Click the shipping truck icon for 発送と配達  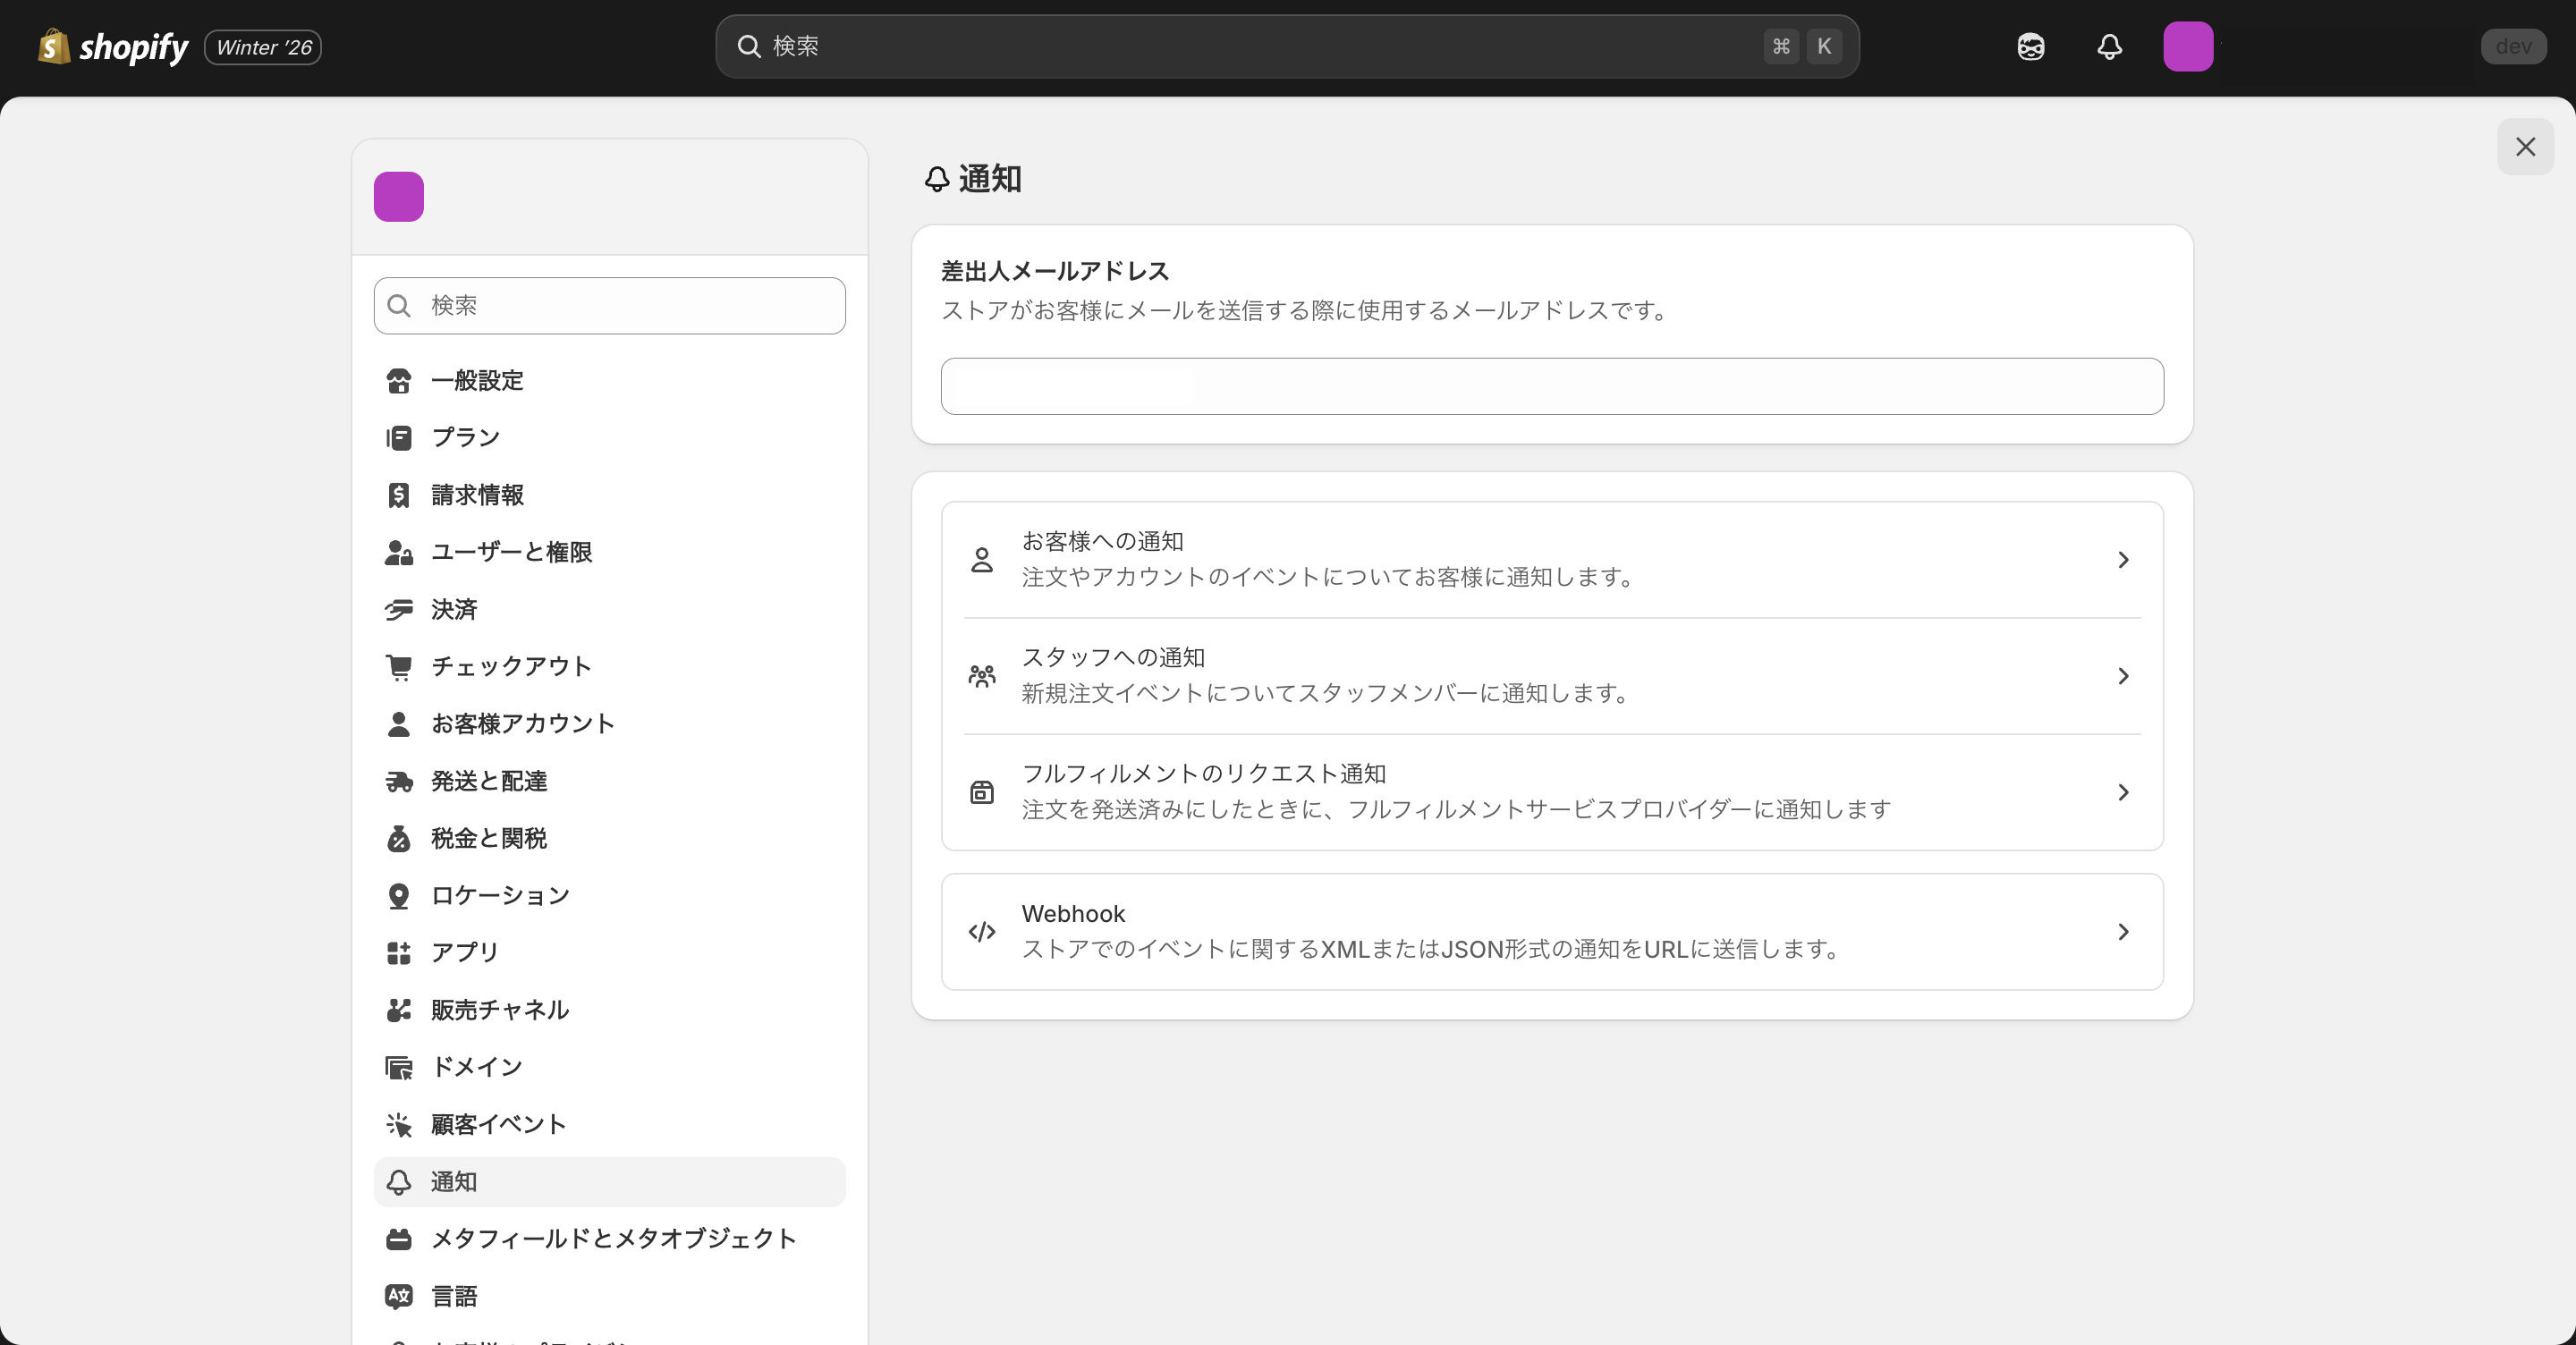point(399,781)
